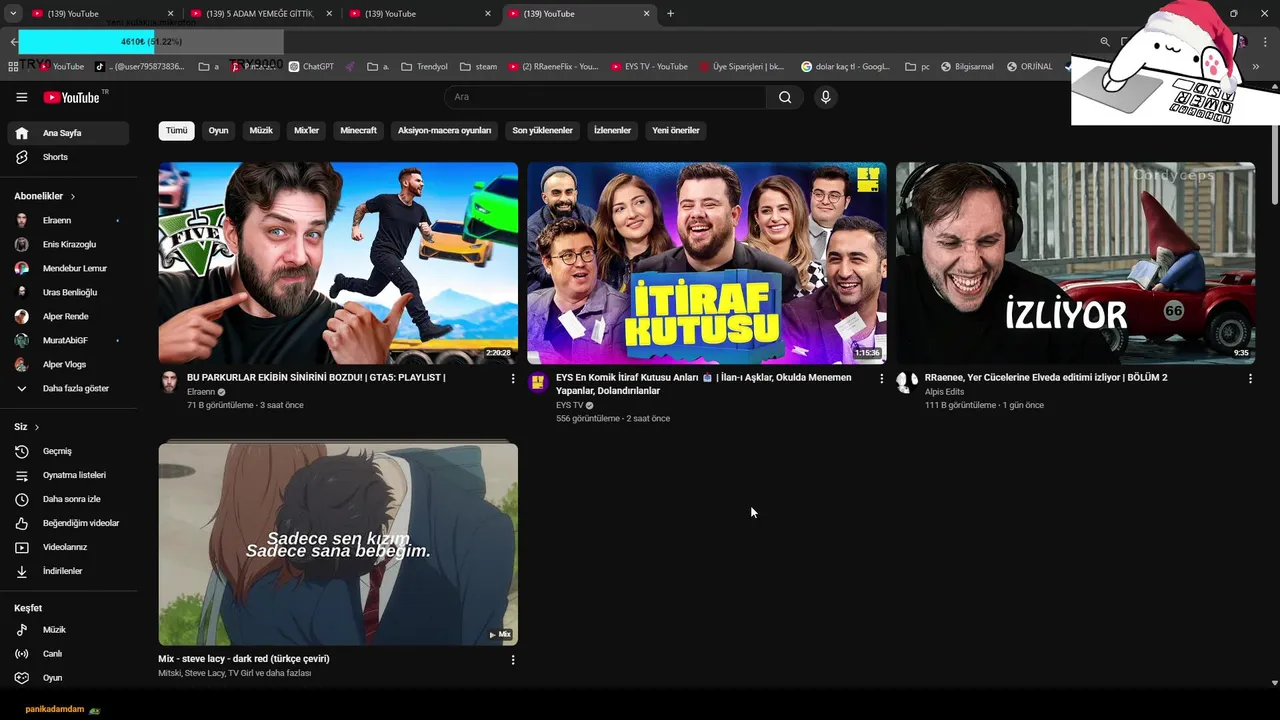Image resolution: width=1280 pixels, height=720 pixels.
Task: Select the Yeni öneriler filter chip
Action: click(676, 130)
